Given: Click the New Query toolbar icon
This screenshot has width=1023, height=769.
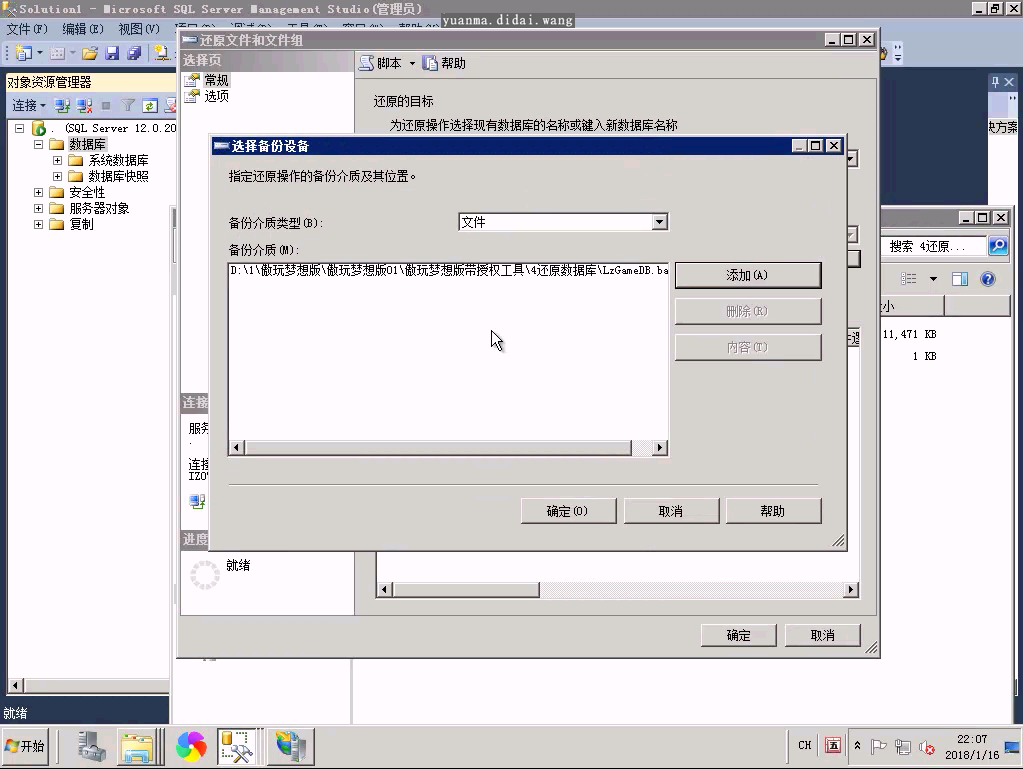Looking at the screenshot, I should coord(161,53).
